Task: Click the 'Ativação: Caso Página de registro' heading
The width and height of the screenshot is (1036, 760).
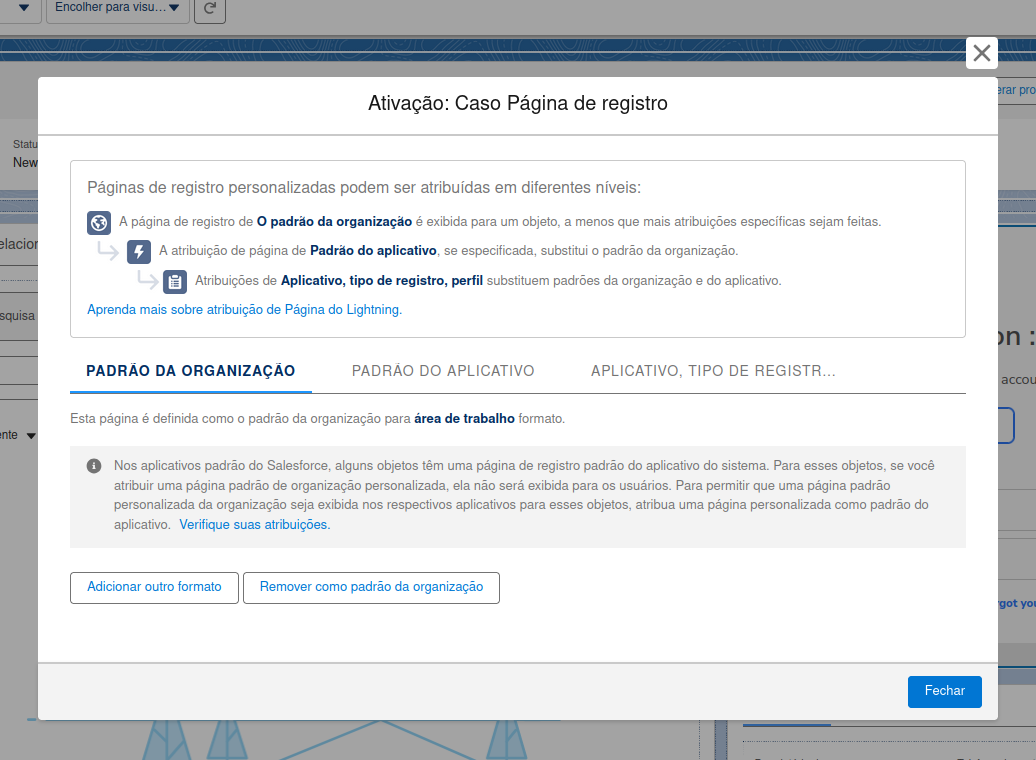Action: coord(517,104)
